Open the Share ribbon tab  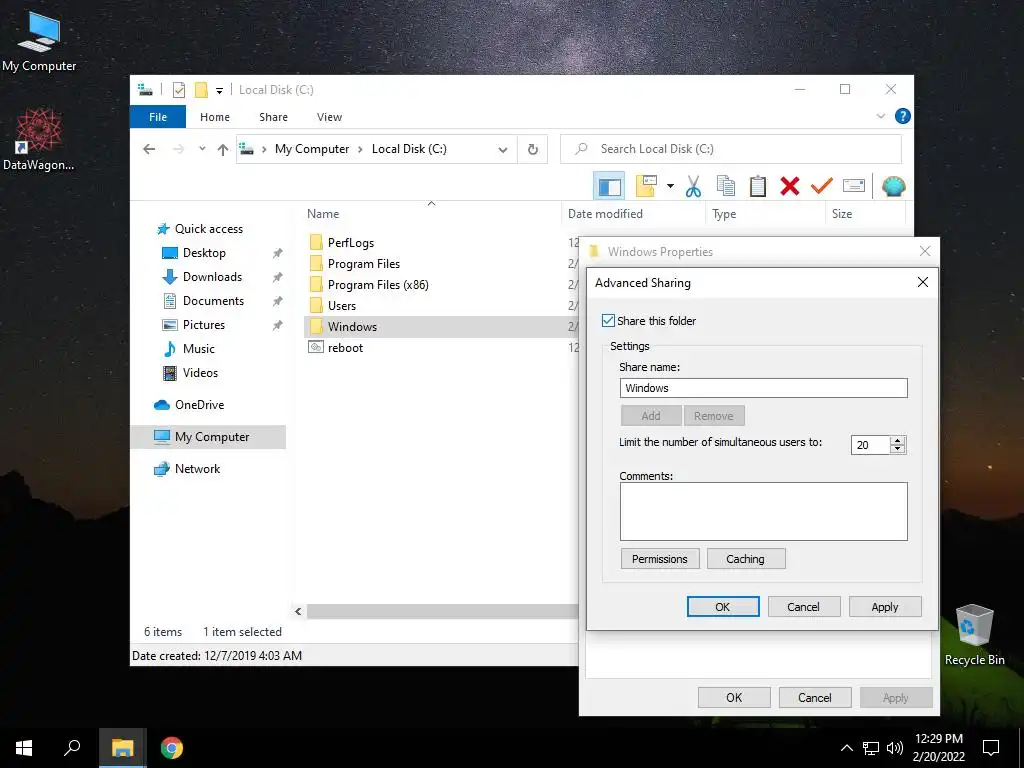[273, 117]
